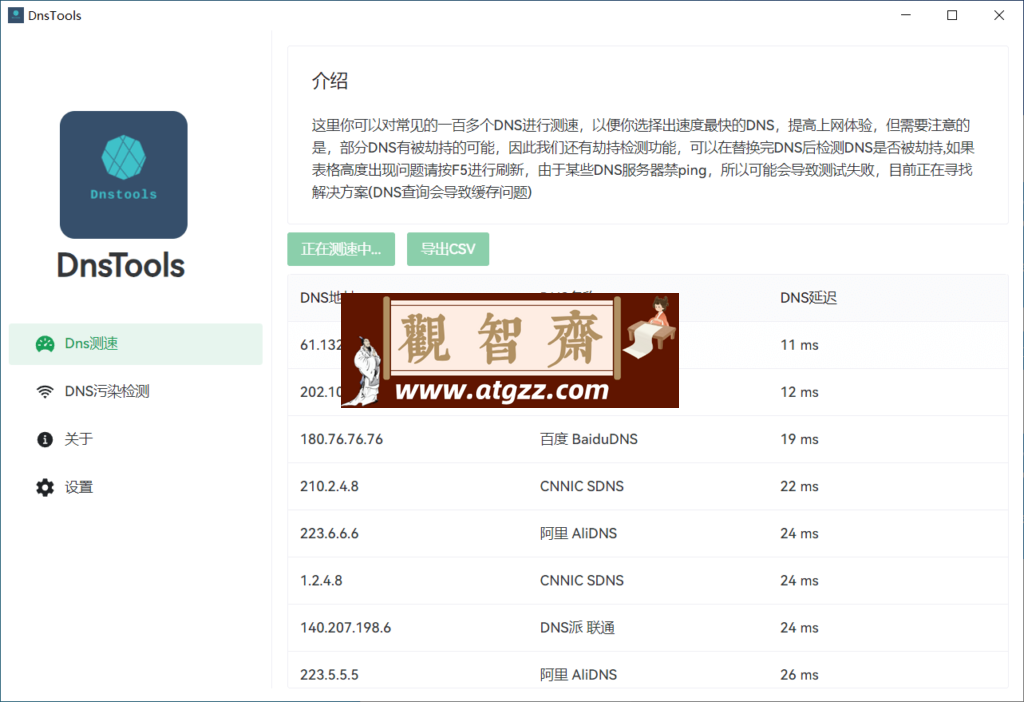
Task: Select the 180.76.76.76 address cell
Action: [x=342, y=439]
